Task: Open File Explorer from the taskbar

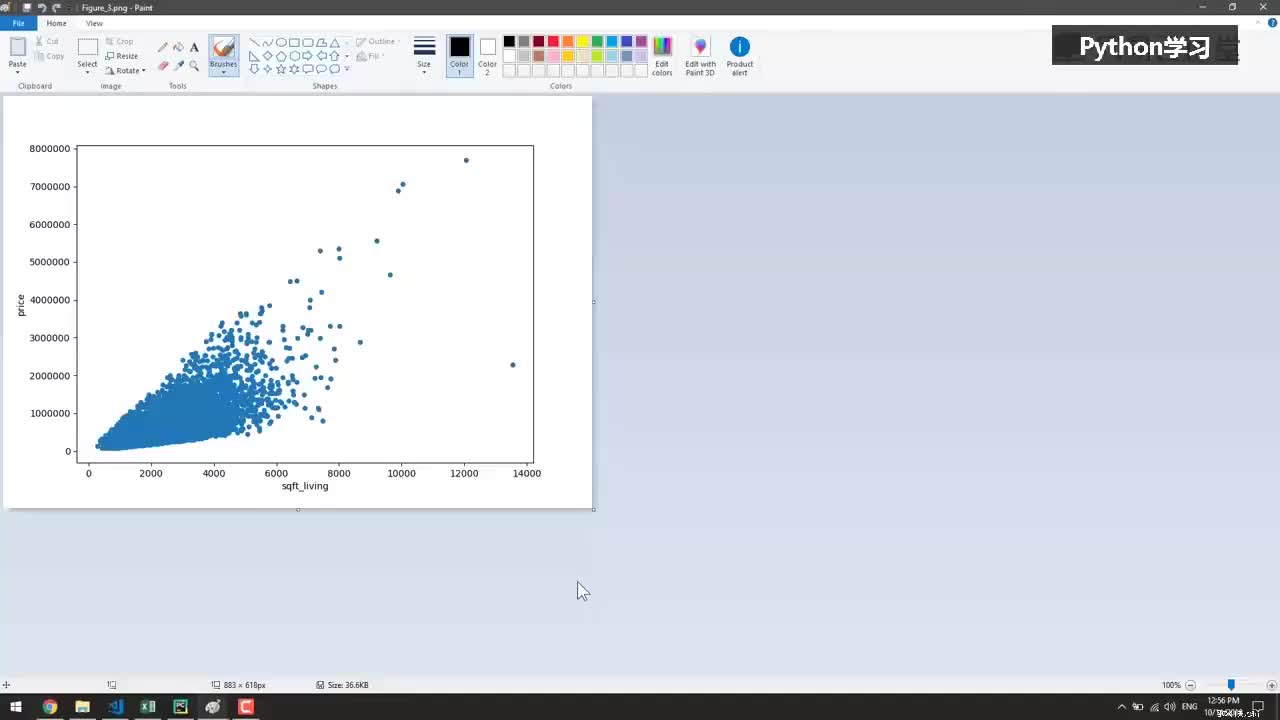Action: tap(82, 707)
